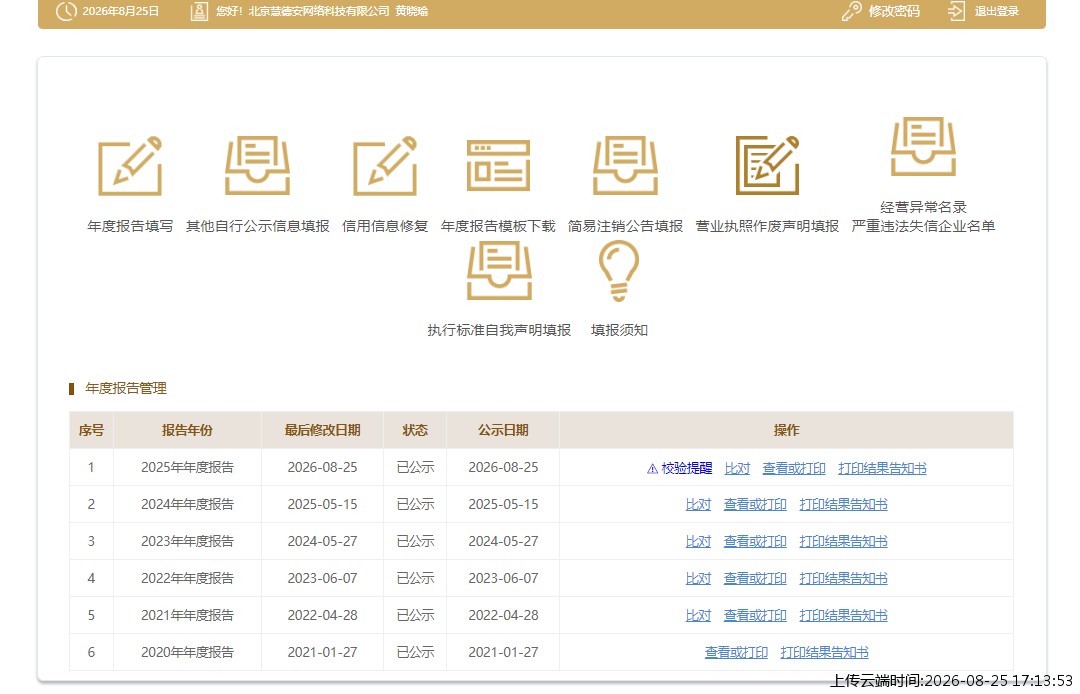Click 打印结果告知书 for 2020年年度报告
1080x694 pixels.
824,653
